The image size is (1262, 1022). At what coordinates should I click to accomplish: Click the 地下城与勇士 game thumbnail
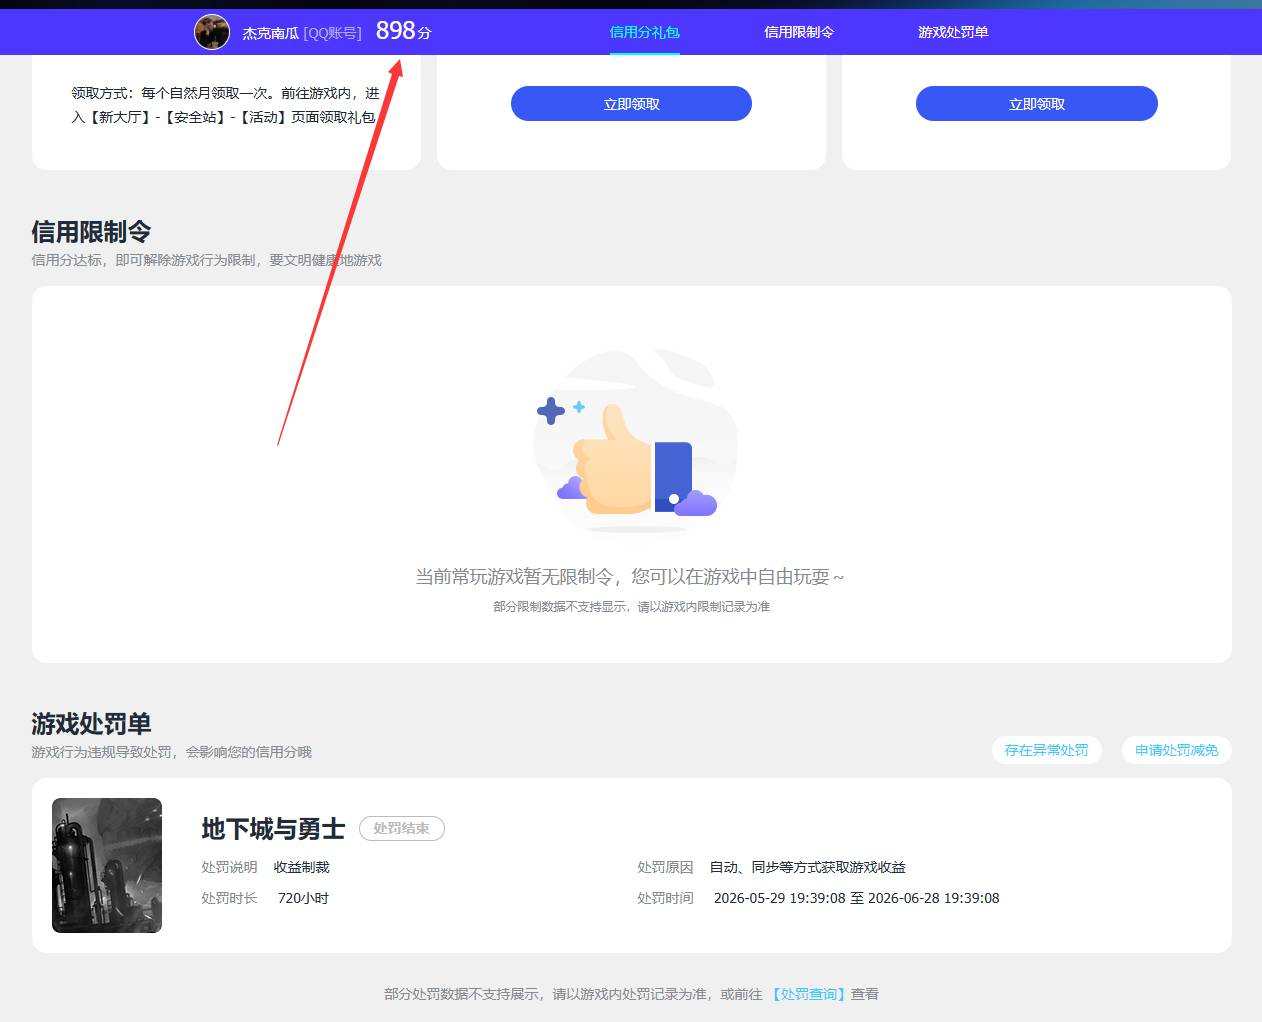coord(107,865)
